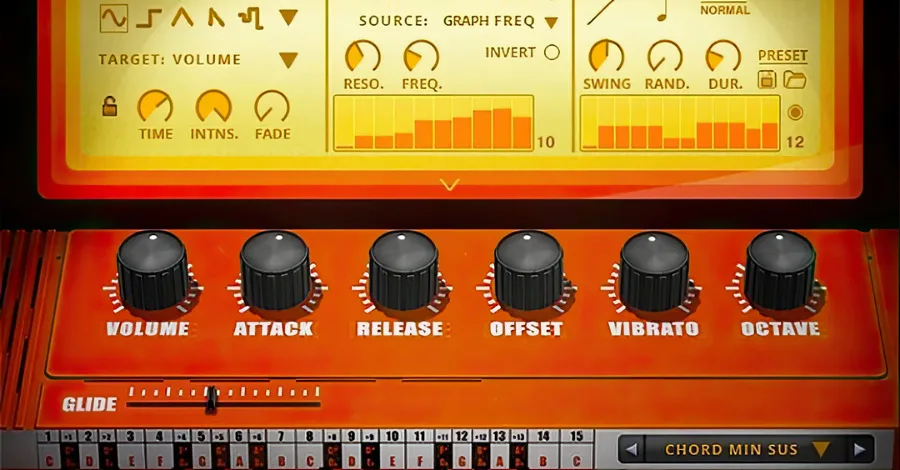Click the Dur. knob
This screenshot has height=470, width=900.
pos(724,57)
